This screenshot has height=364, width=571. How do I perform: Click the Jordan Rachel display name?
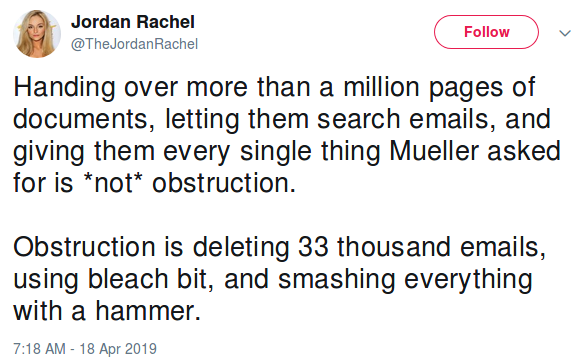(133, 22)
